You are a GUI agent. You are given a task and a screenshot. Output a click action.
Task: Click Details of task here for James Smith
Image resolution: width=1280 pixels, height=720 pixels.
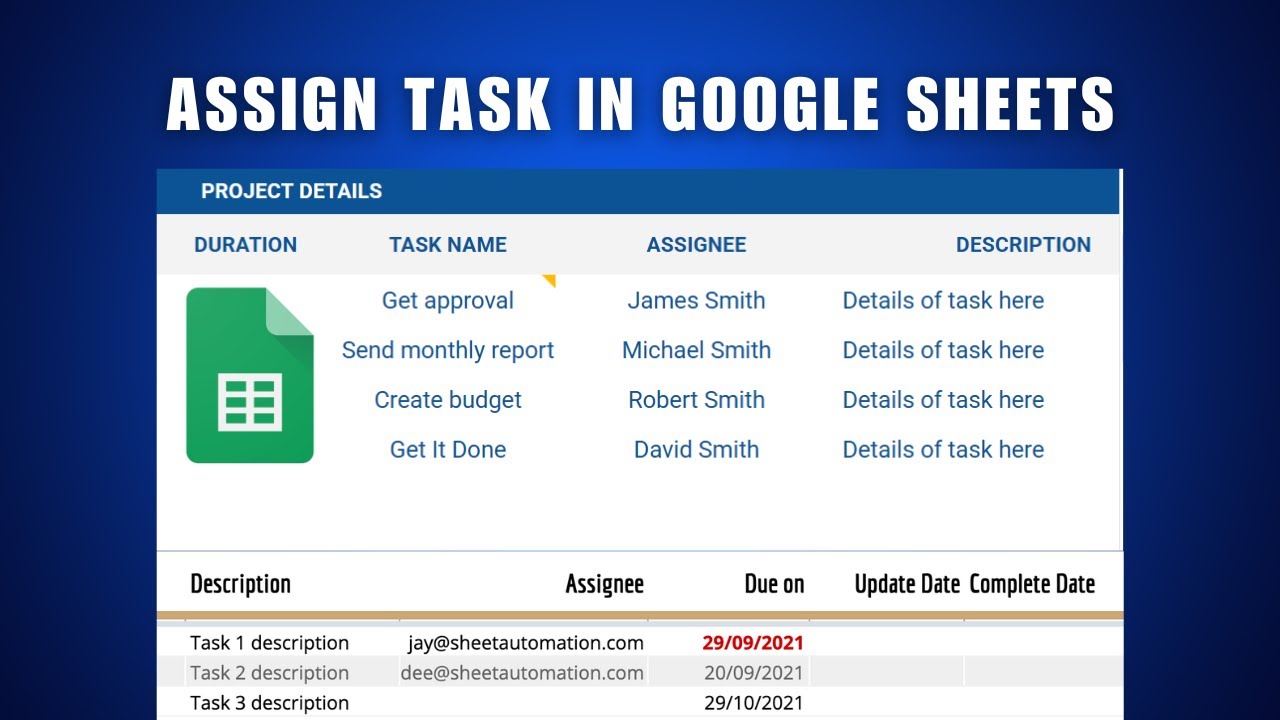(943, 301)
